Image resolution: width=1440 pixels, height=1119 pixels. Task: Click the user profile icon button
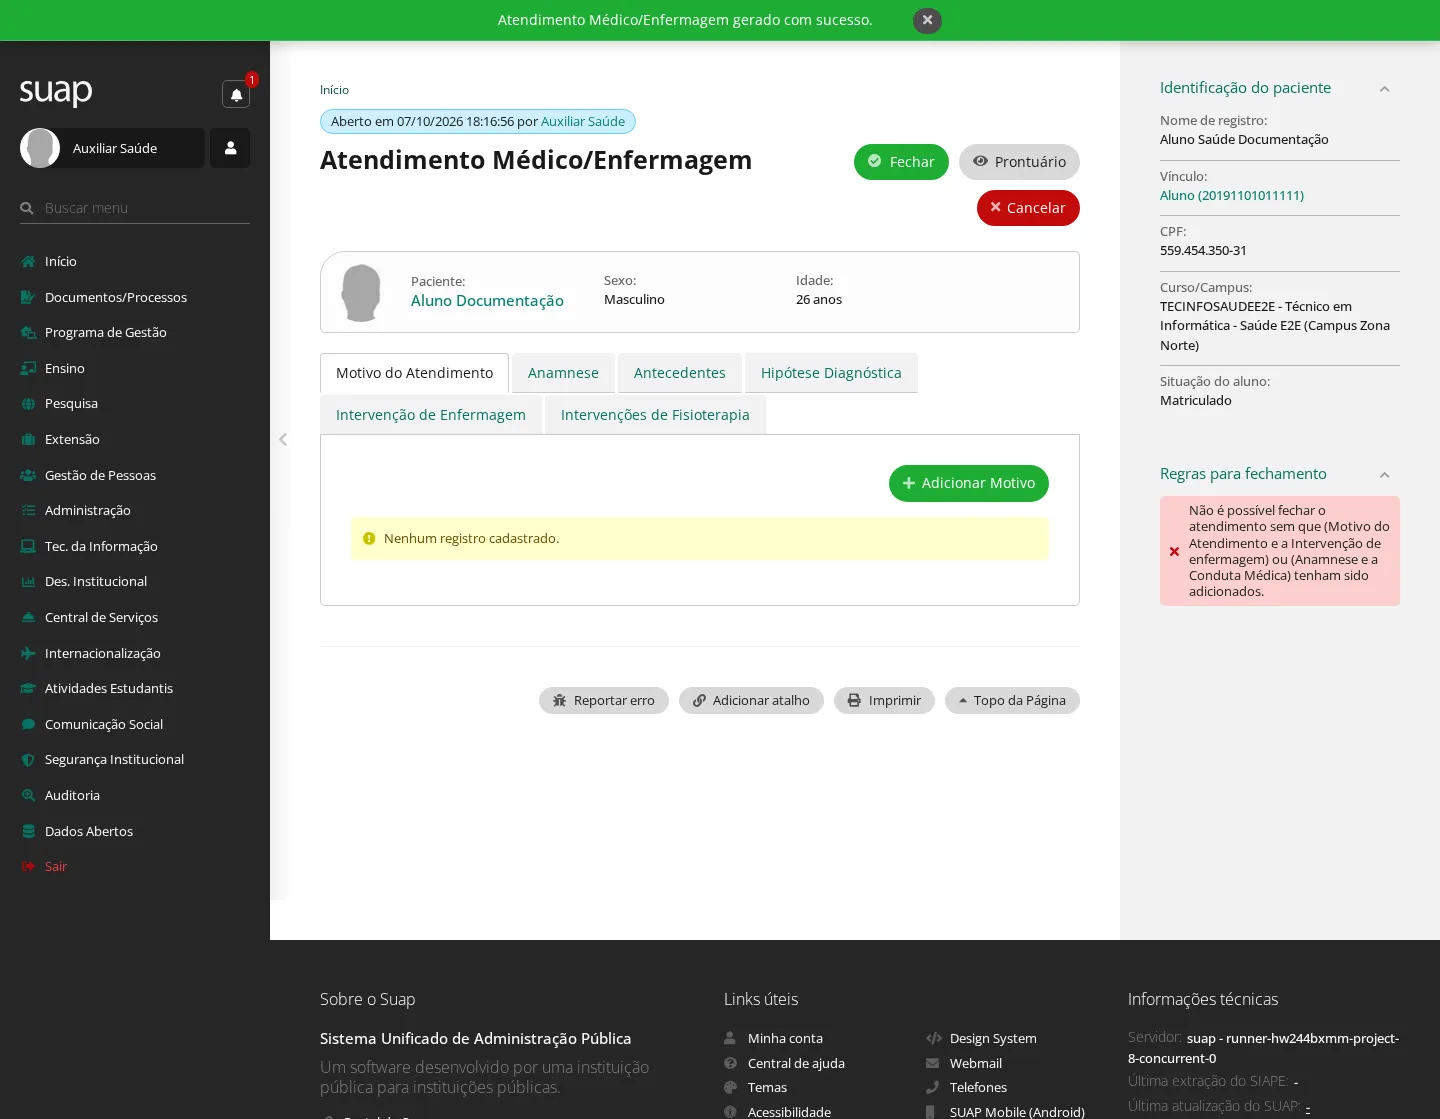(x=230, y=148)
